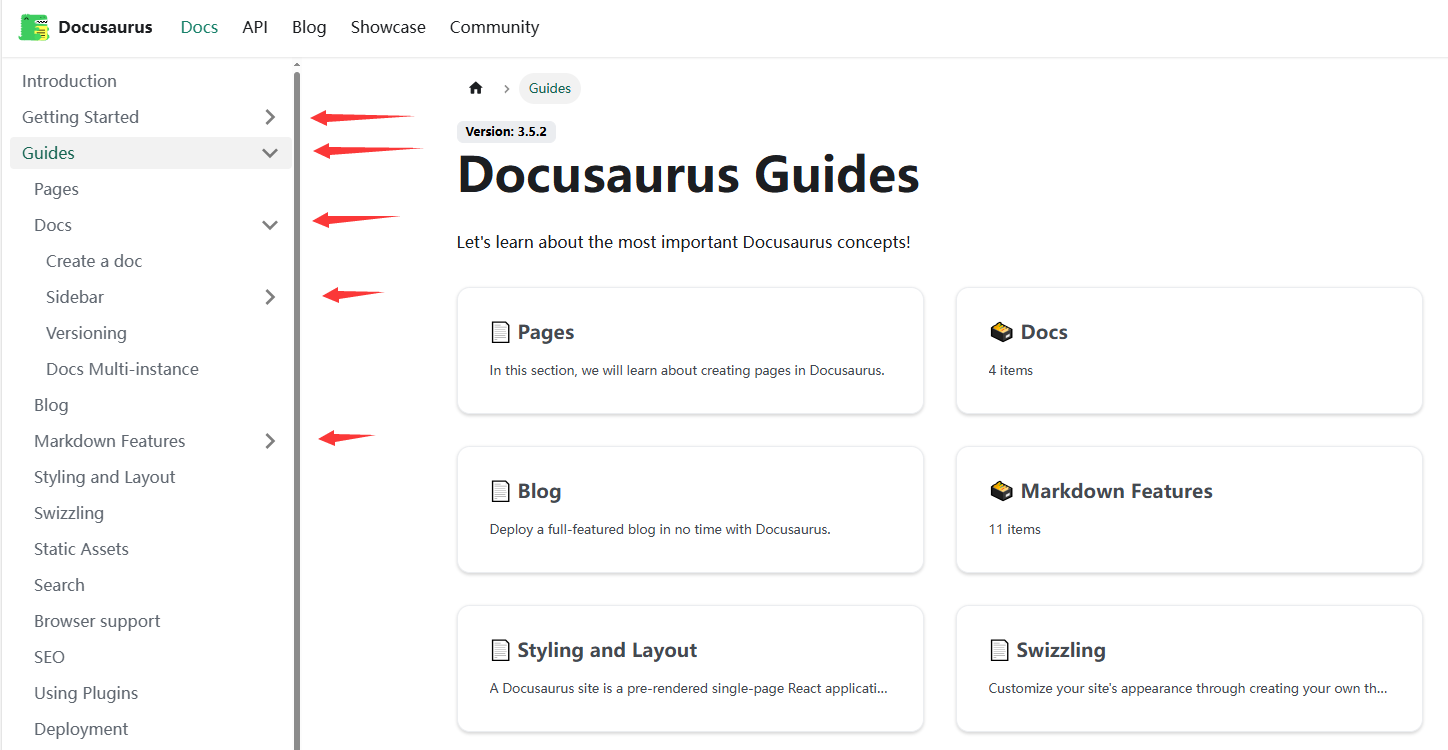Select the Docs sidebar subcategory label
Image resolution: width=1448 pixels, height=750 pixels.
pyautogui.click(x=53, y=225)
